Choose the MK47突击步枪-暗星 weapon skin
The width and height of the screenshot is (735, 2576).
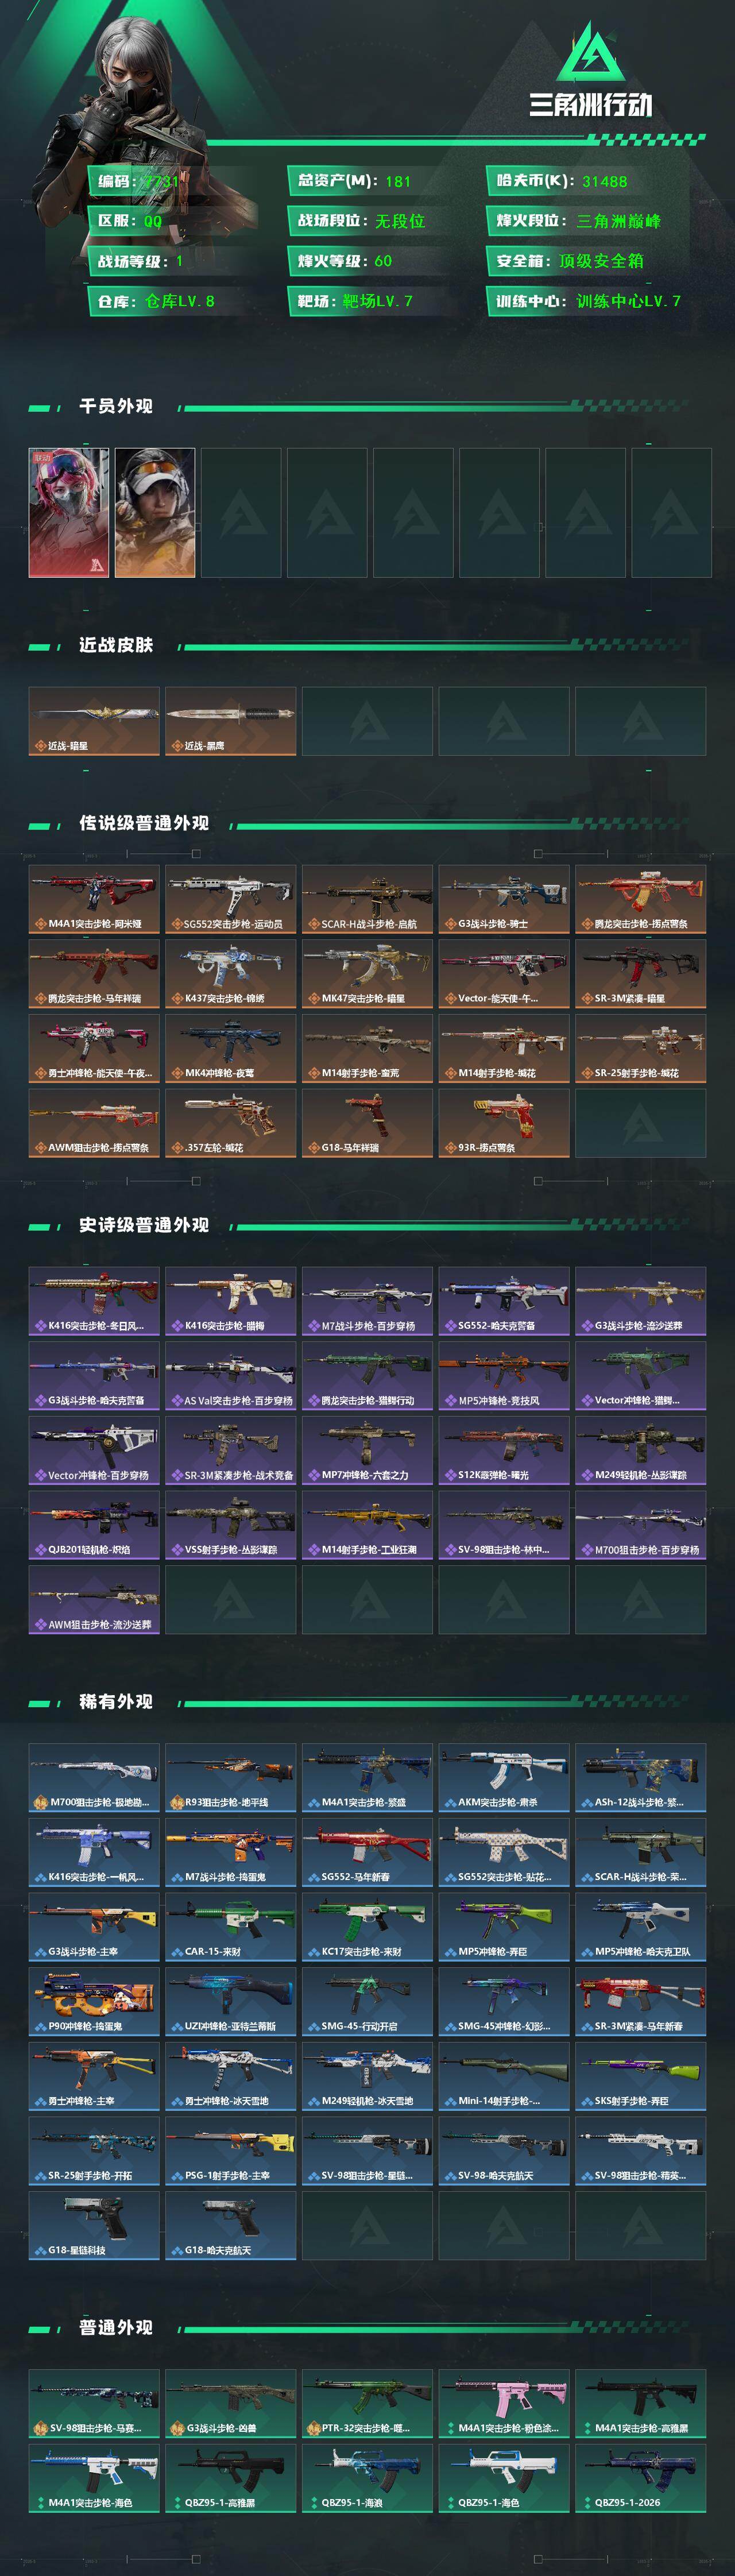[367, 973]
